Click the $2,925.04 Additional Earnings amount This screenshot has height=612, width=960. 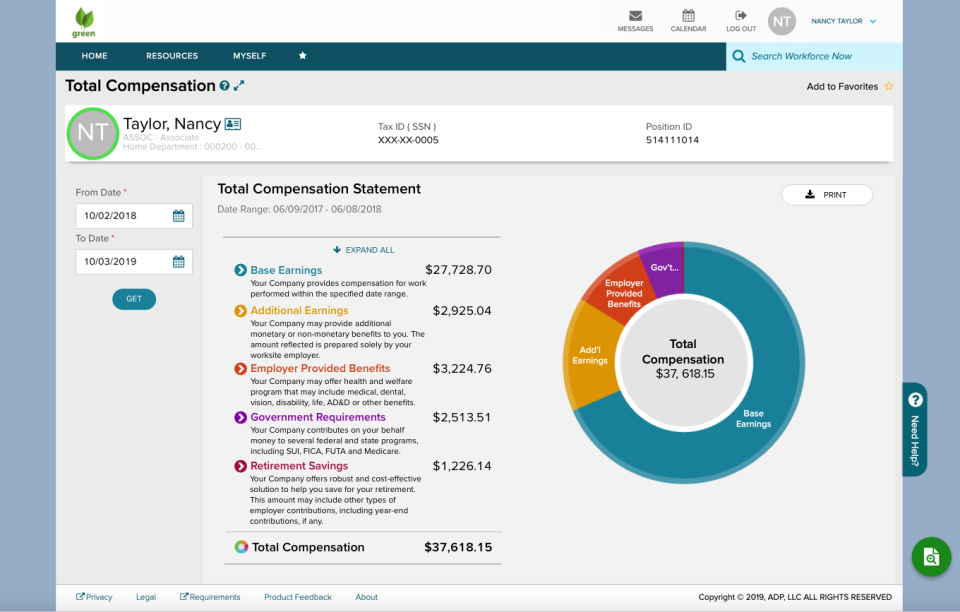[x=462, y=311]
